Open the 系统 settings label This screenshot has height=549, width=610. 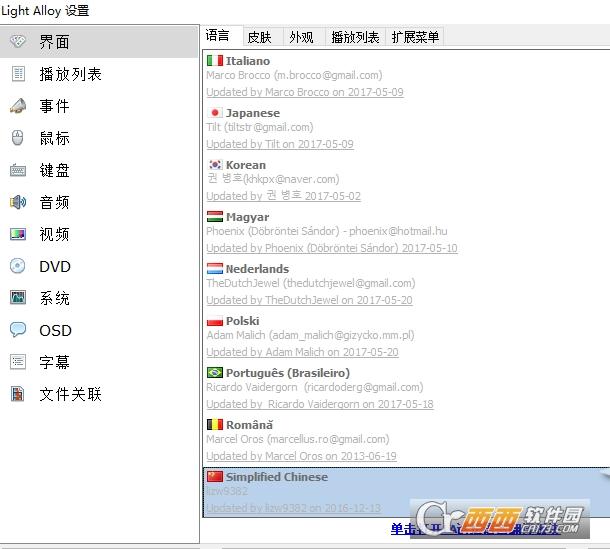pyautogui.click(x=54, y=298)
